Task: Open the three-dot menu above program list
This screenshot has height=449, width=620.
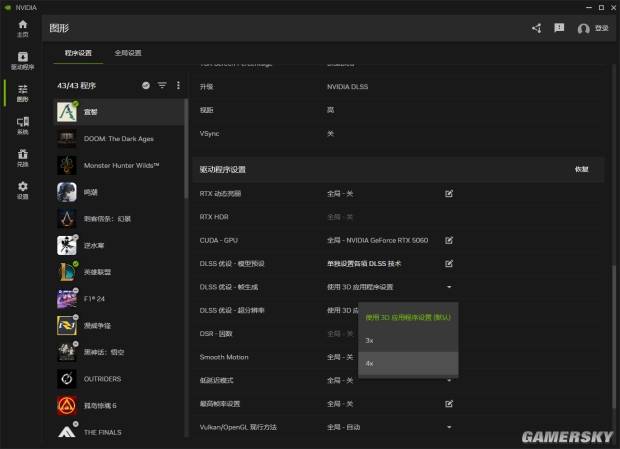Action: coord(178,85)
